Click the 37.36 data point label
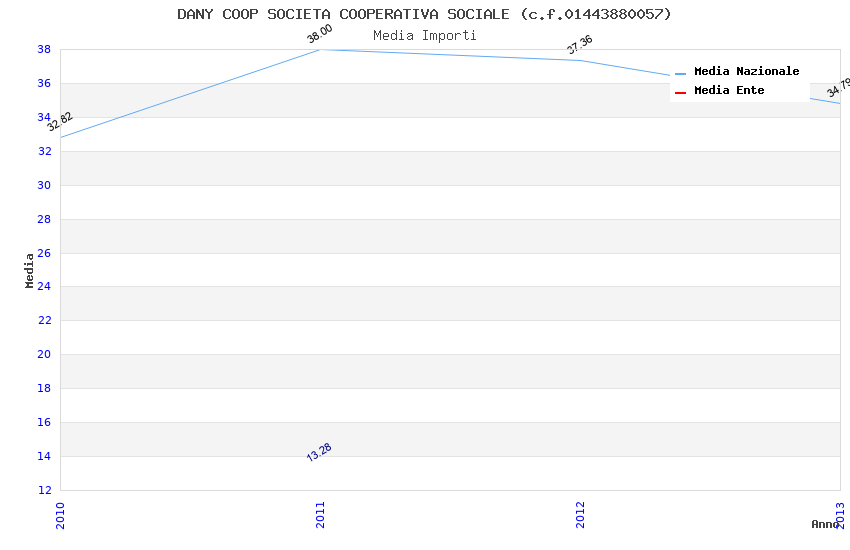The width and height of the screenshot is (850, 550). (580, 44)
